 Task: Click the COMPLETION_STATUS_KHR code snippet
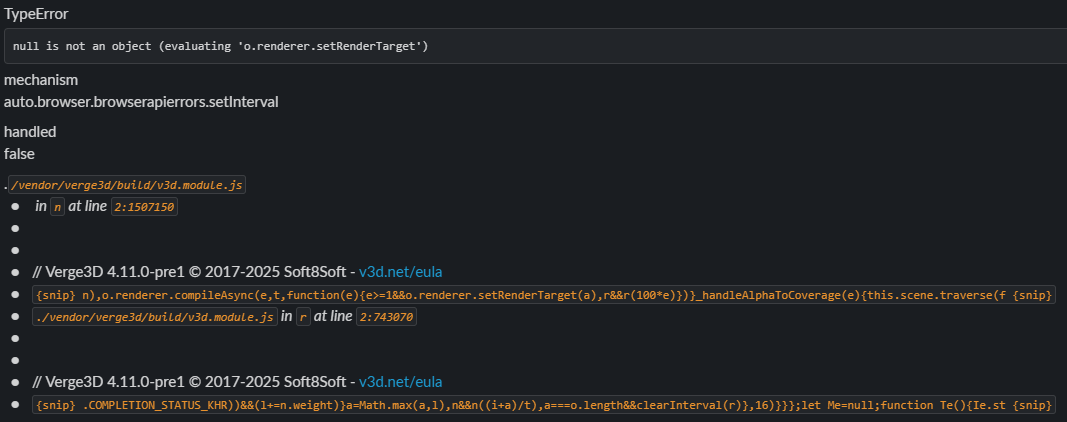[544, 405]
